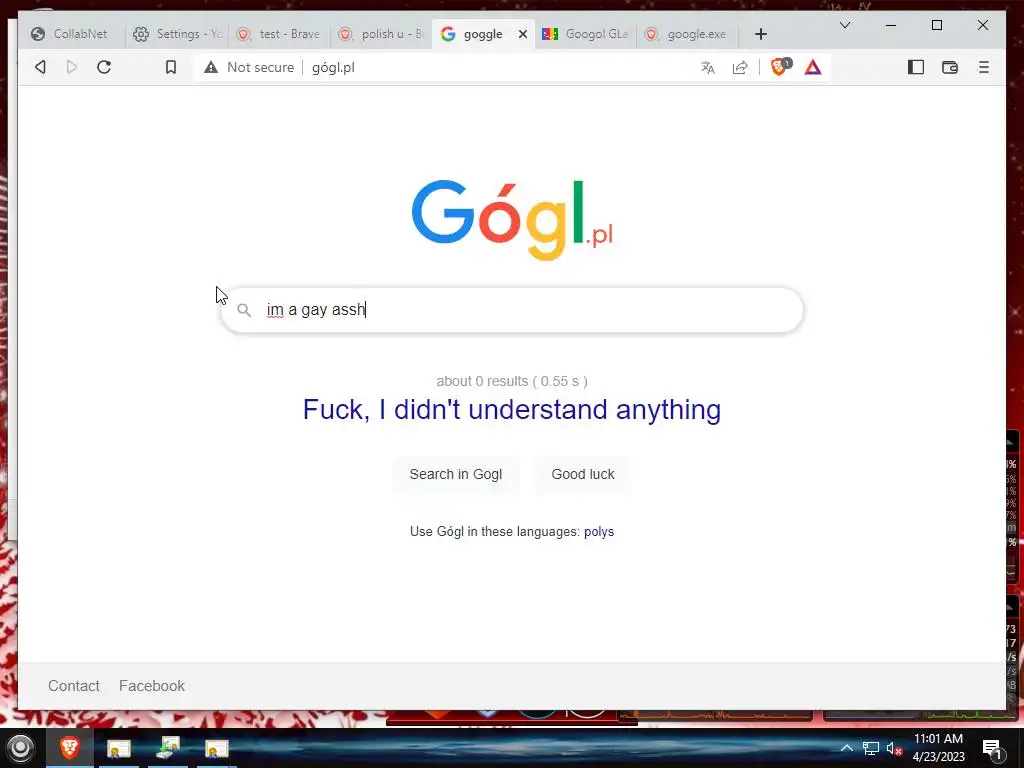Click the Good luck button
The image size is (1024, 768).
[x=583, y=474]
